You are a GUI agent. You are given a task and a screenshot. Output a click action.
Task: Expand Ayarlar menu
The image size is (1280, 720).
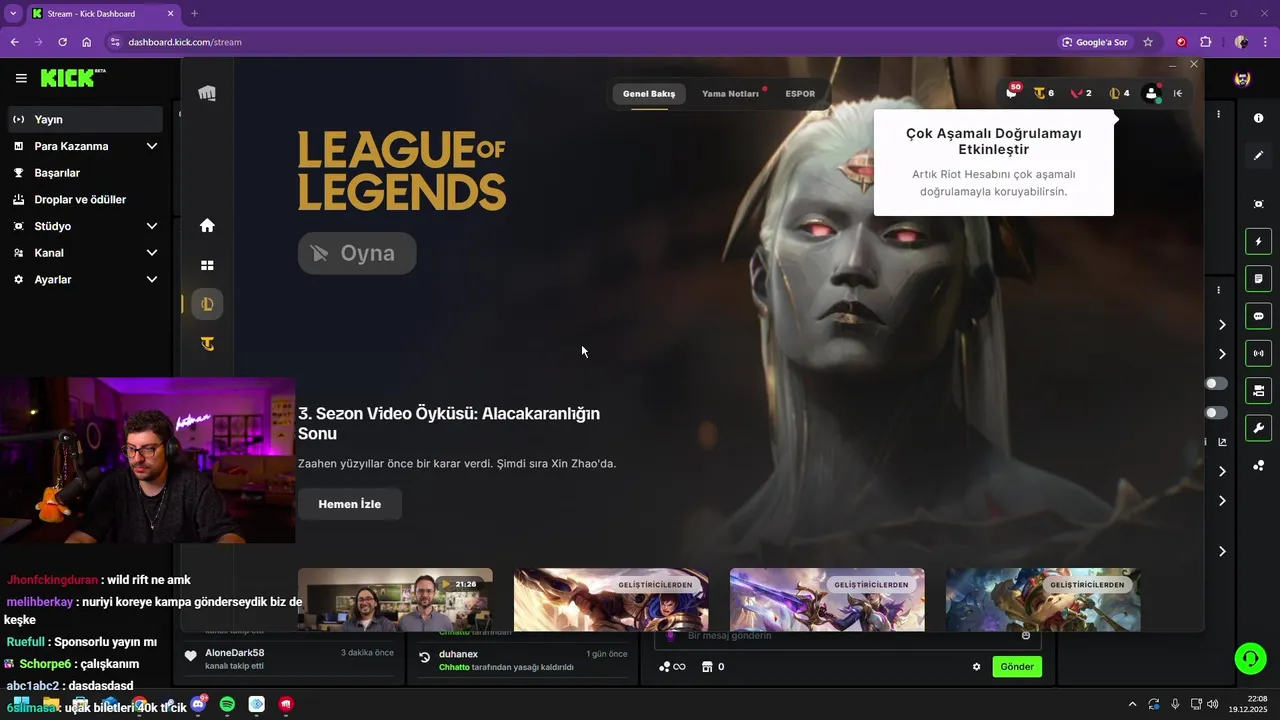click(x=85, y=280)
